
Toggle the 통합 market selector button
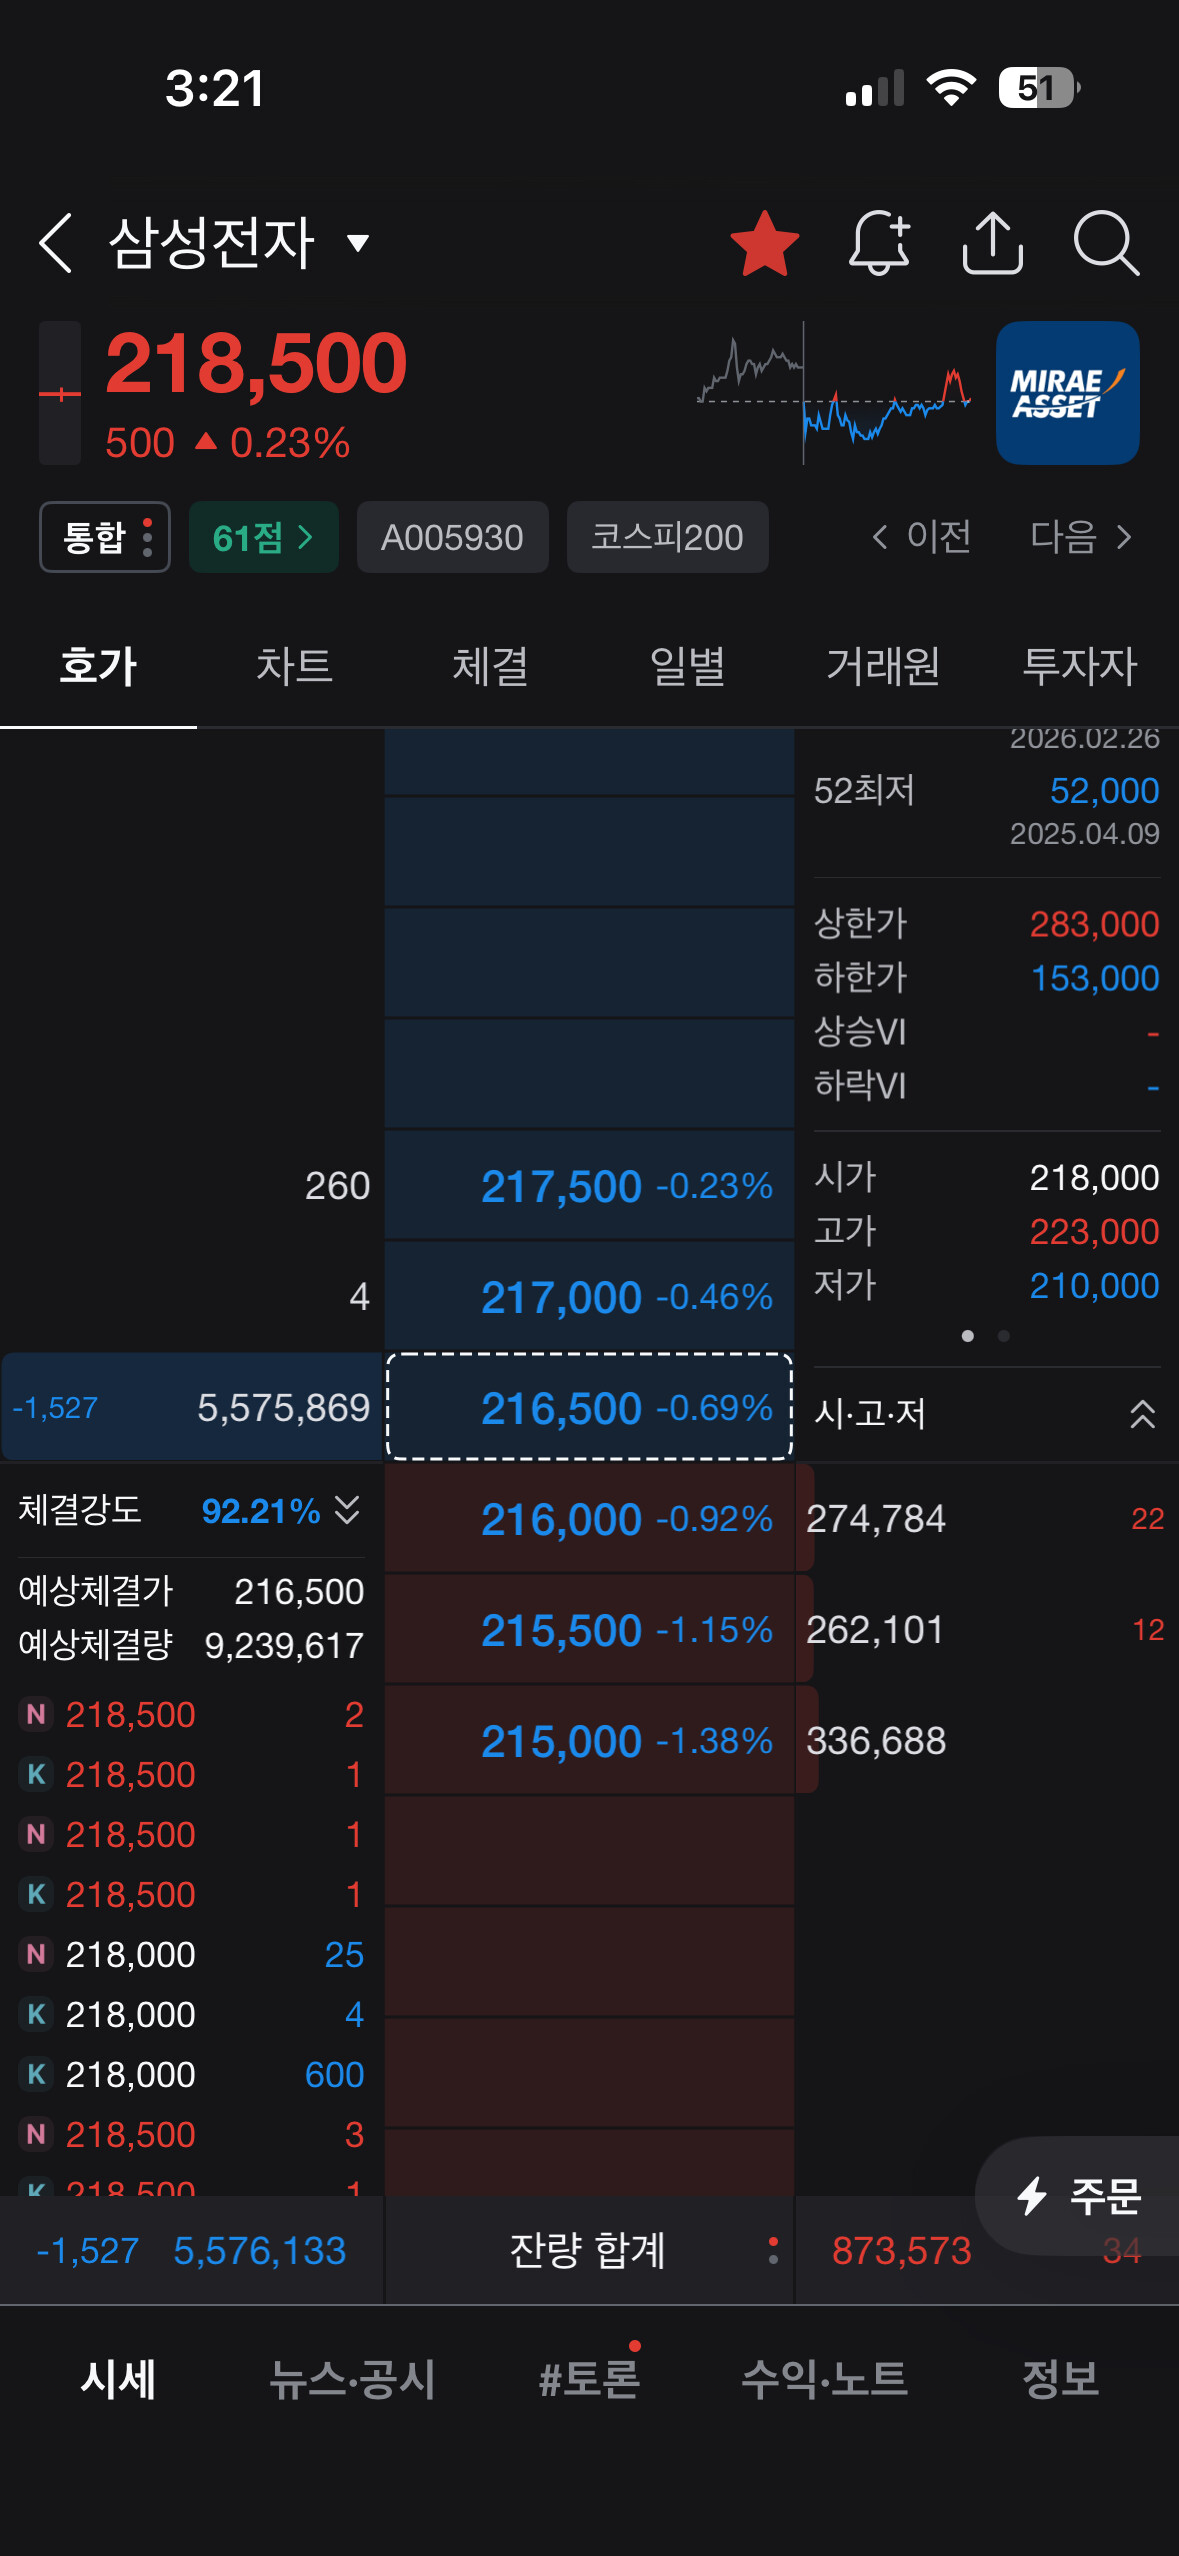pyautogui.click(x=105, y=537)
